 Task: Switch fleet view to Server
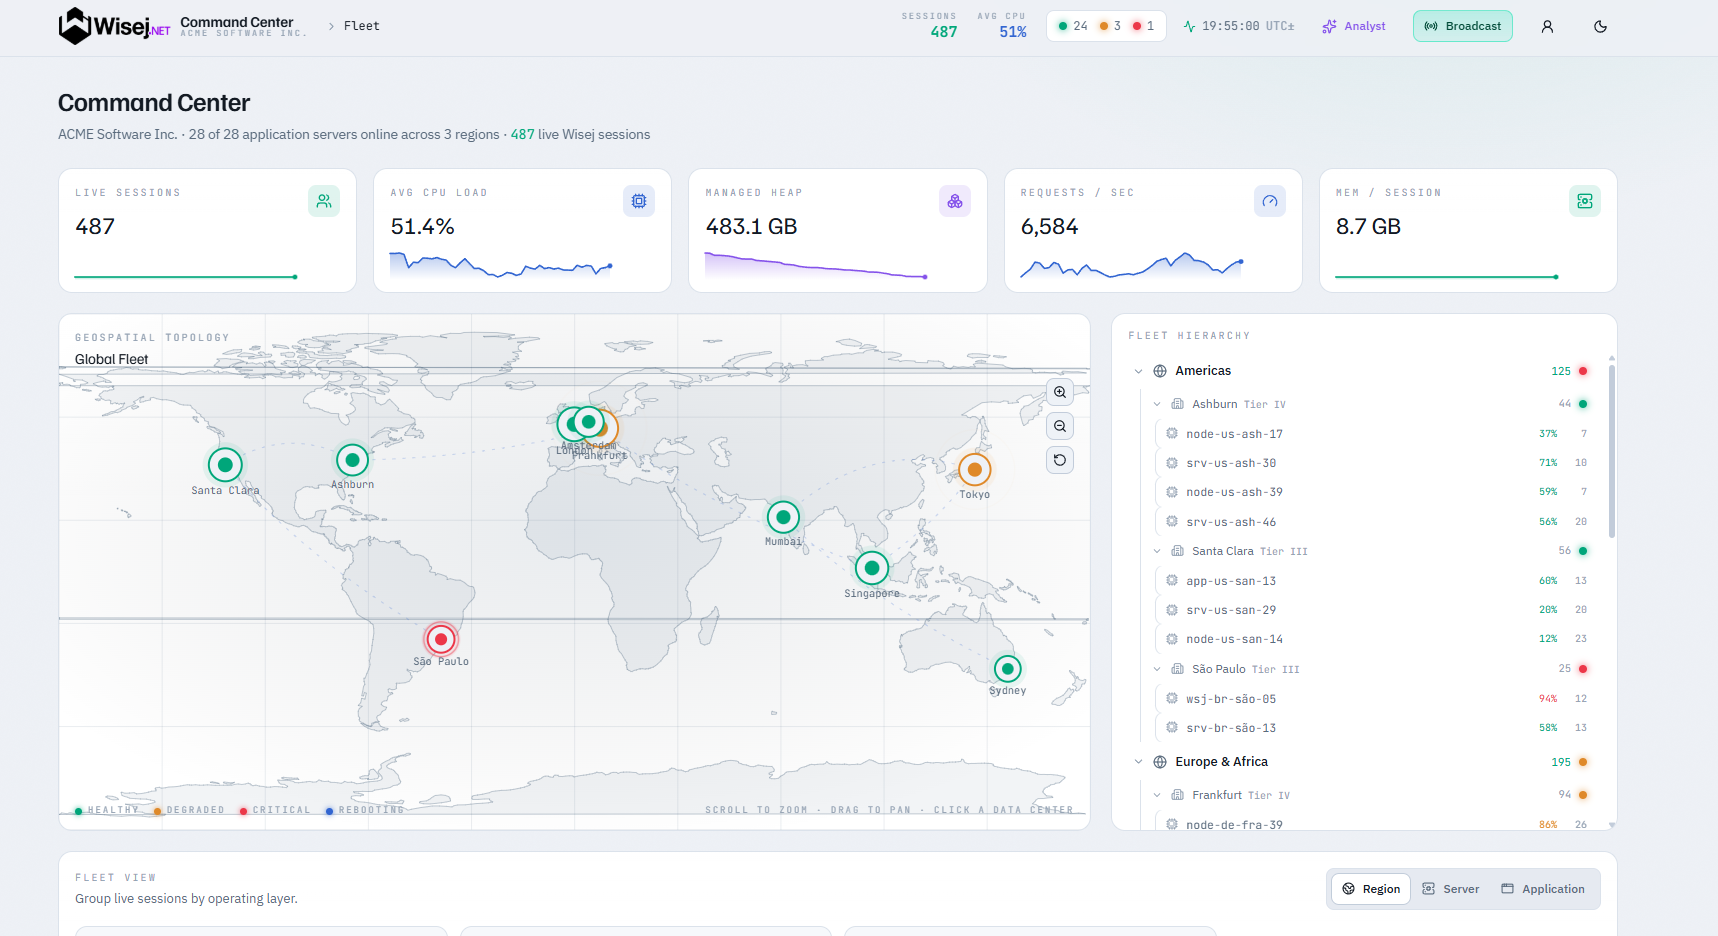pos(1450,889)
